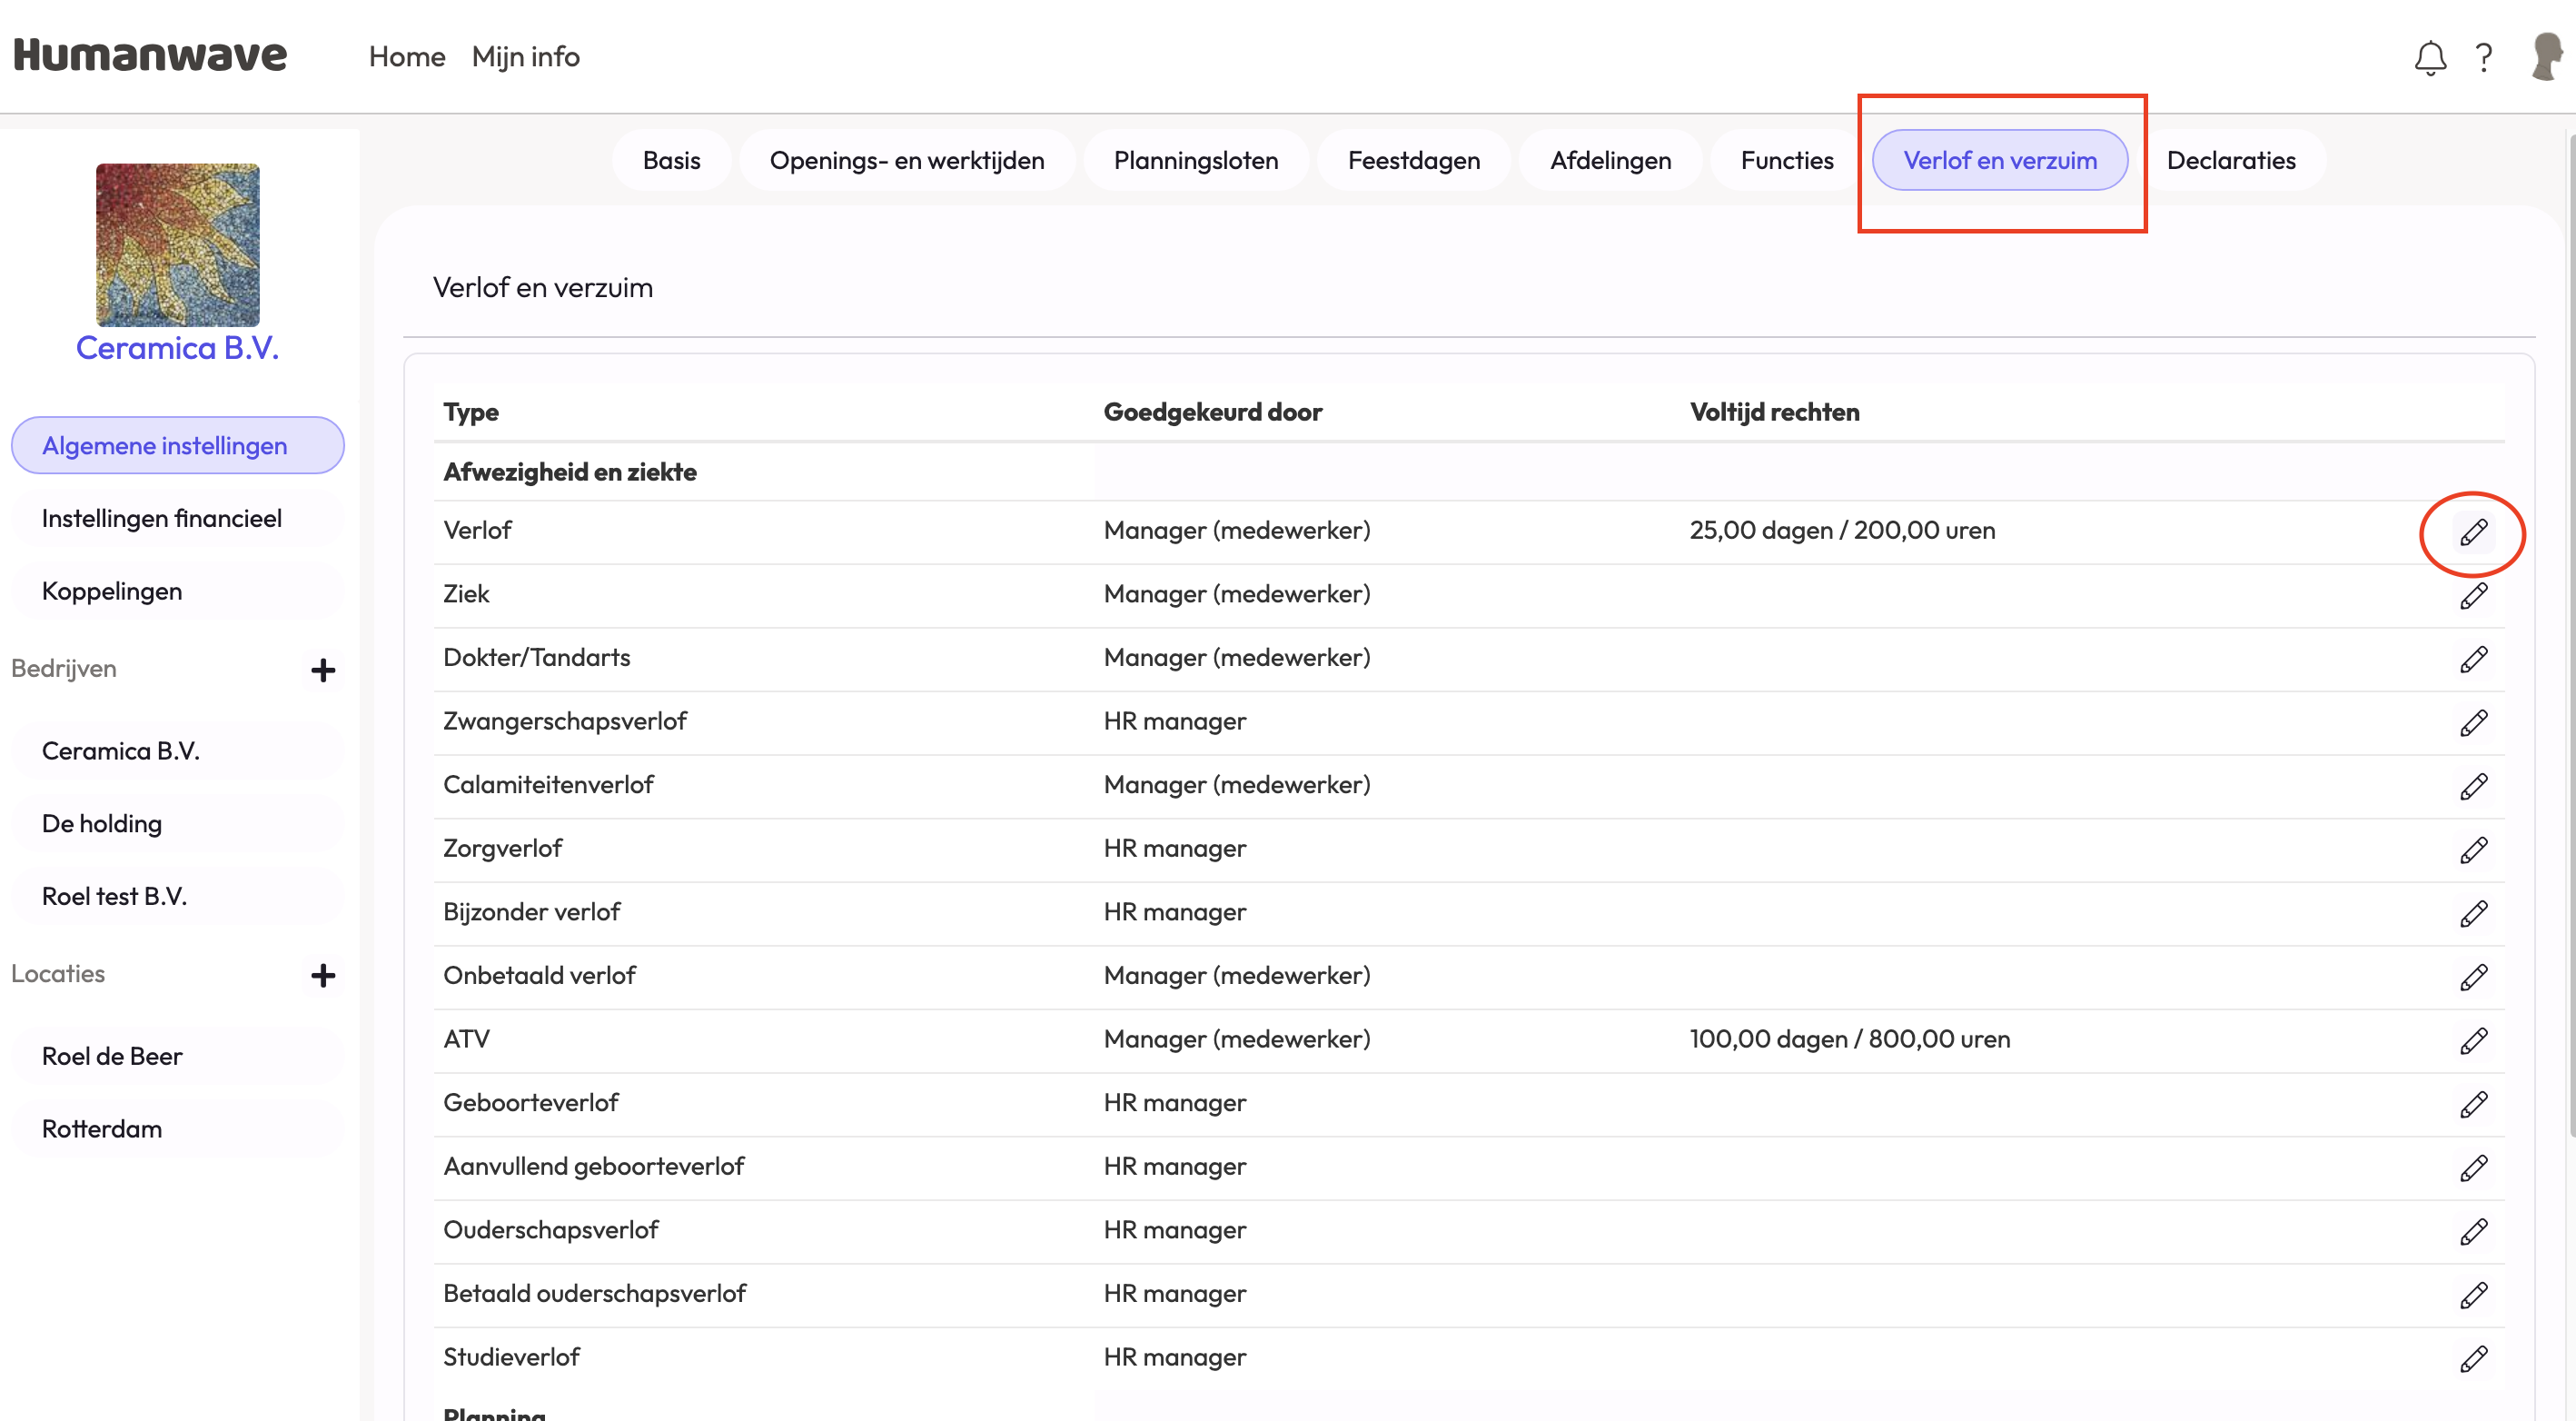Add a new company under Bedrijven
Viewport: 2576px width, 1421px height.
click(x=322, y=670)
